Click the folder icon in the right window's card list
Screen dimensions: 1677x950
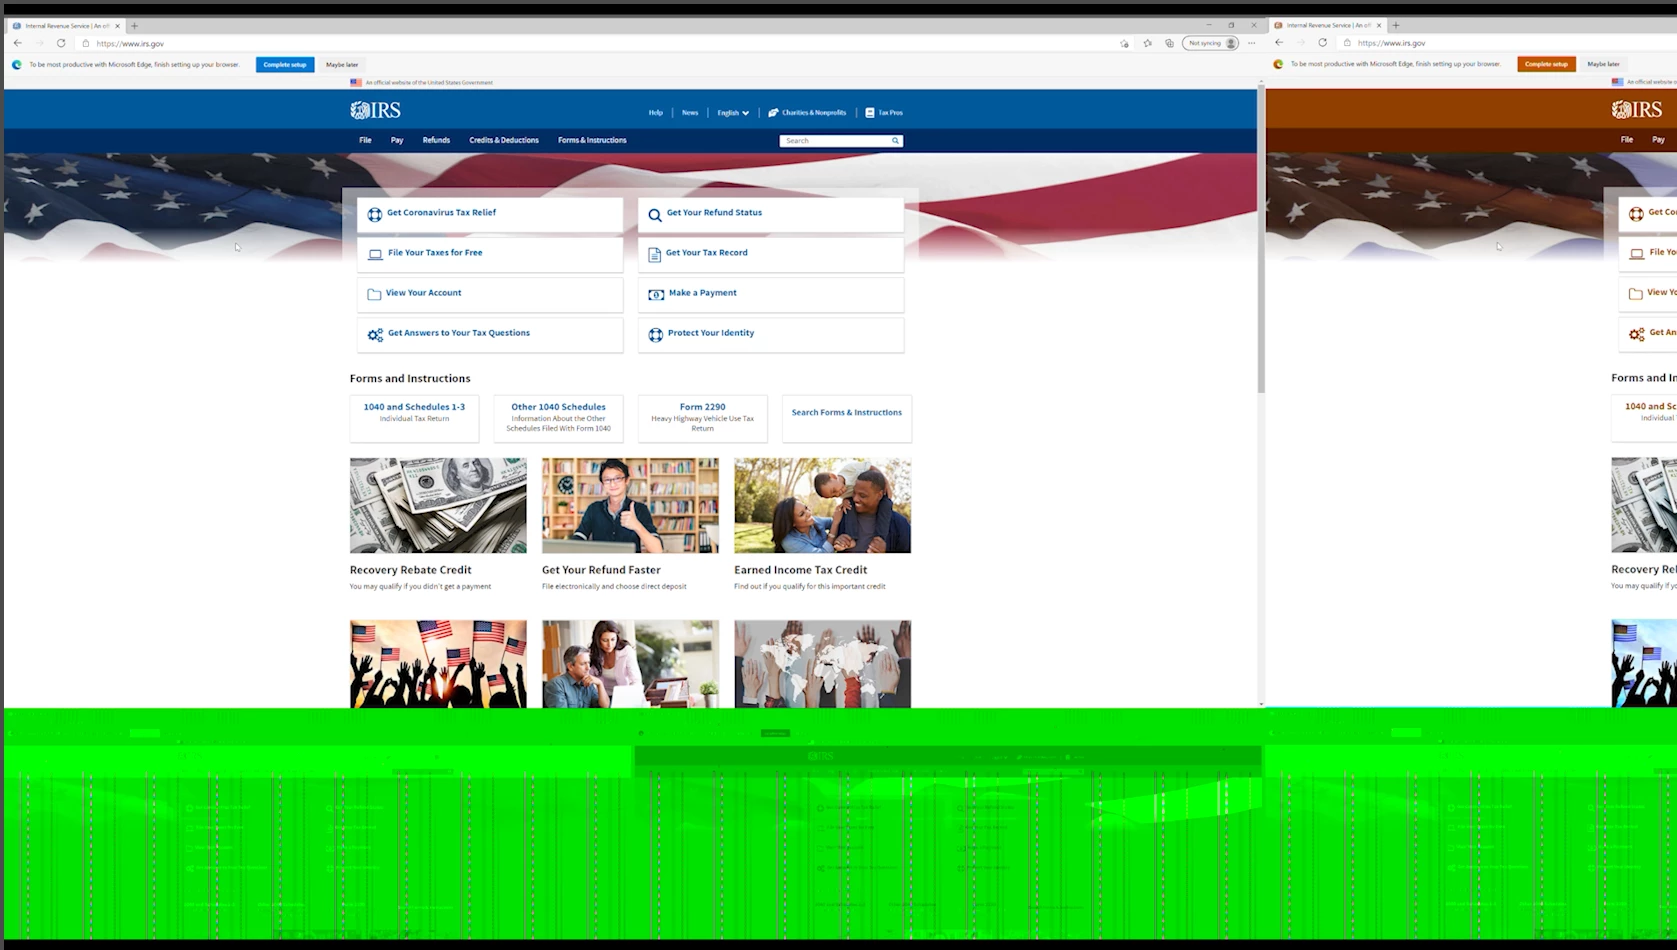click(1636, 294)
